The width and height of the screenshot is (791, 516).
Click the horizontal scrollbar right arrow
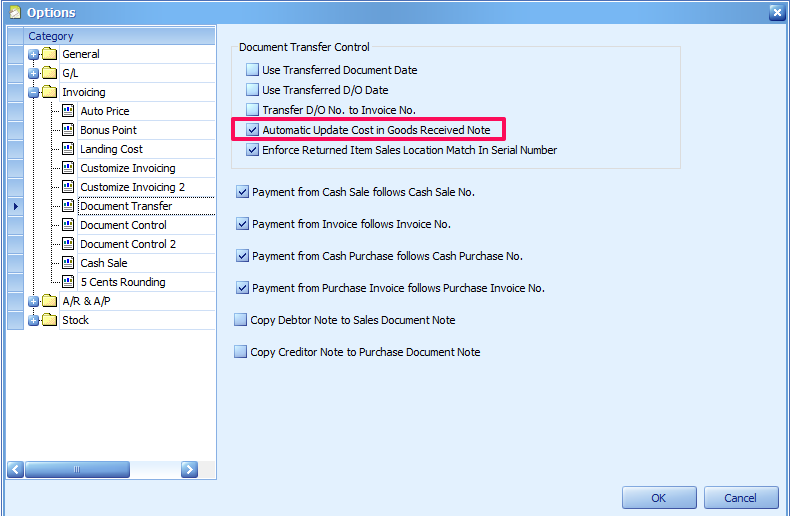[x=189, y=469]
